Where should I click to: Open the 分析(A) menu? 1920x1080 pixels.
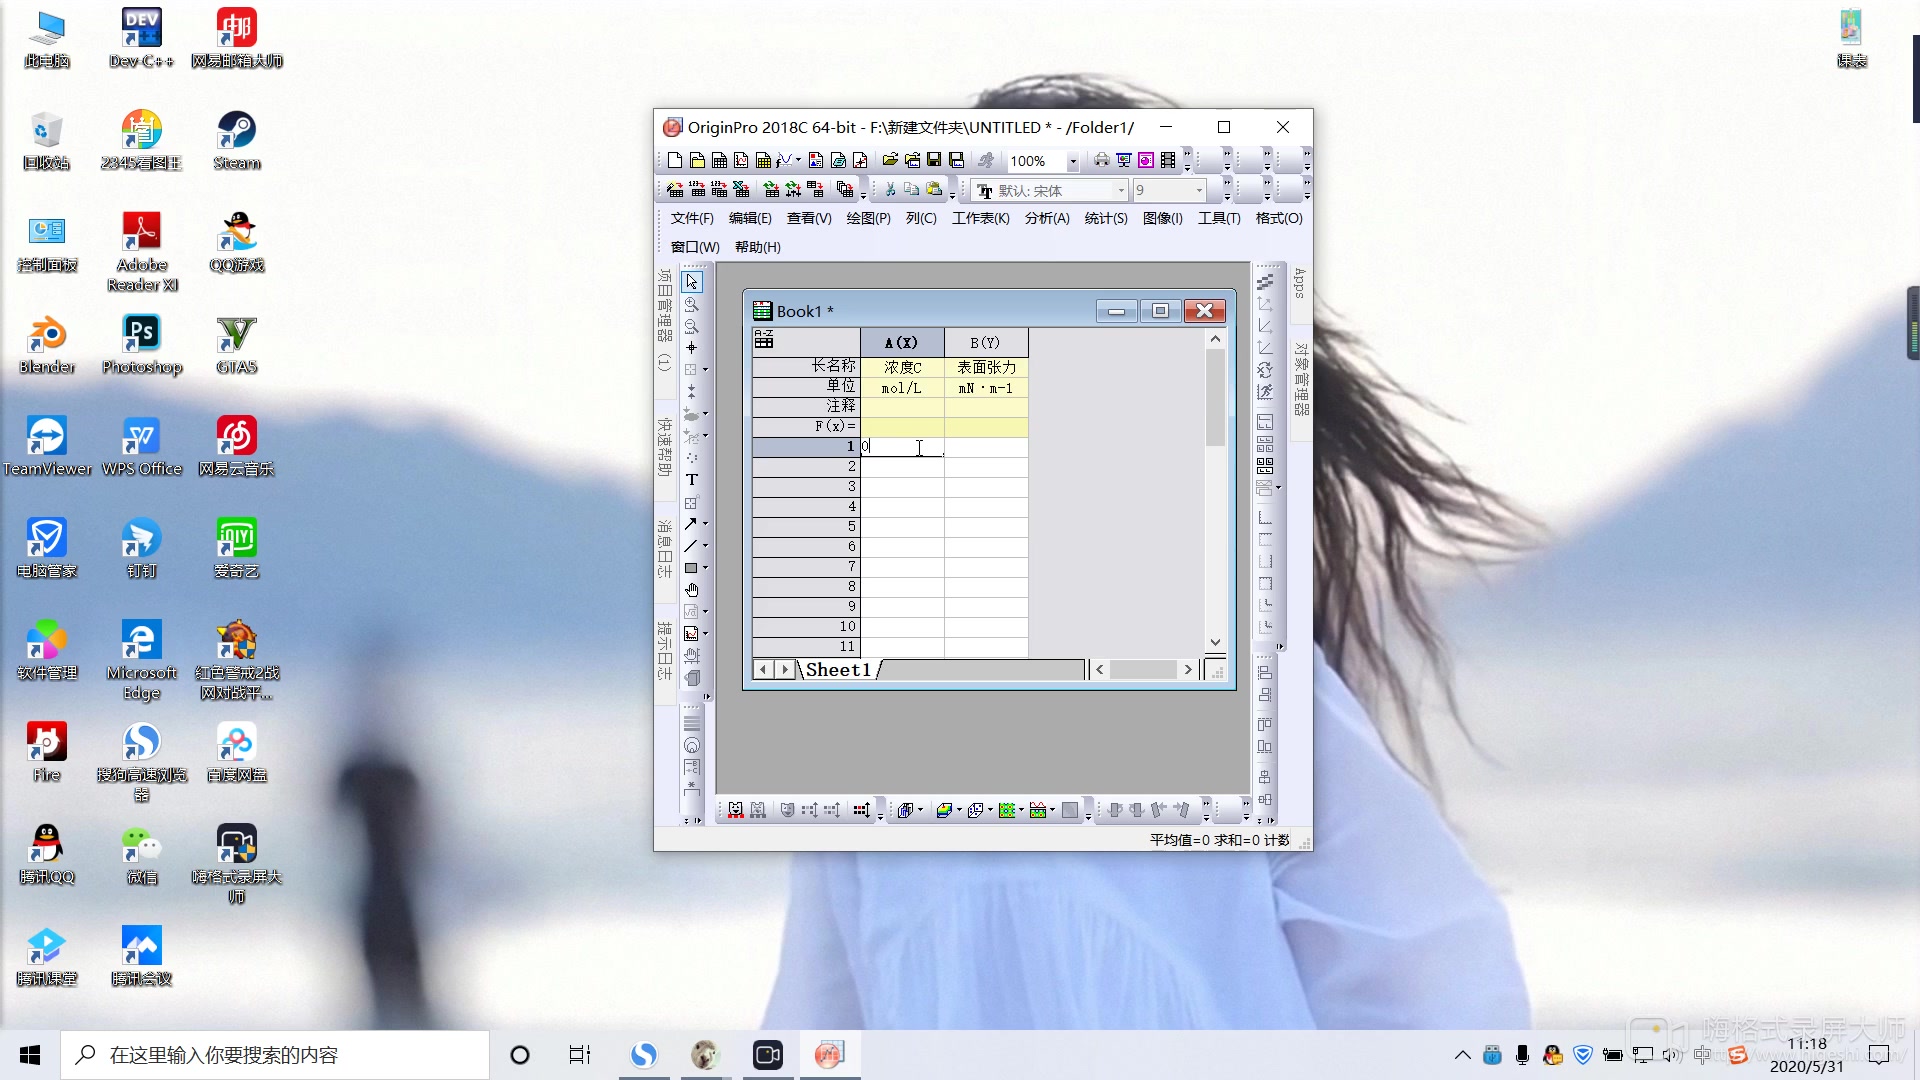[1046, 218]
